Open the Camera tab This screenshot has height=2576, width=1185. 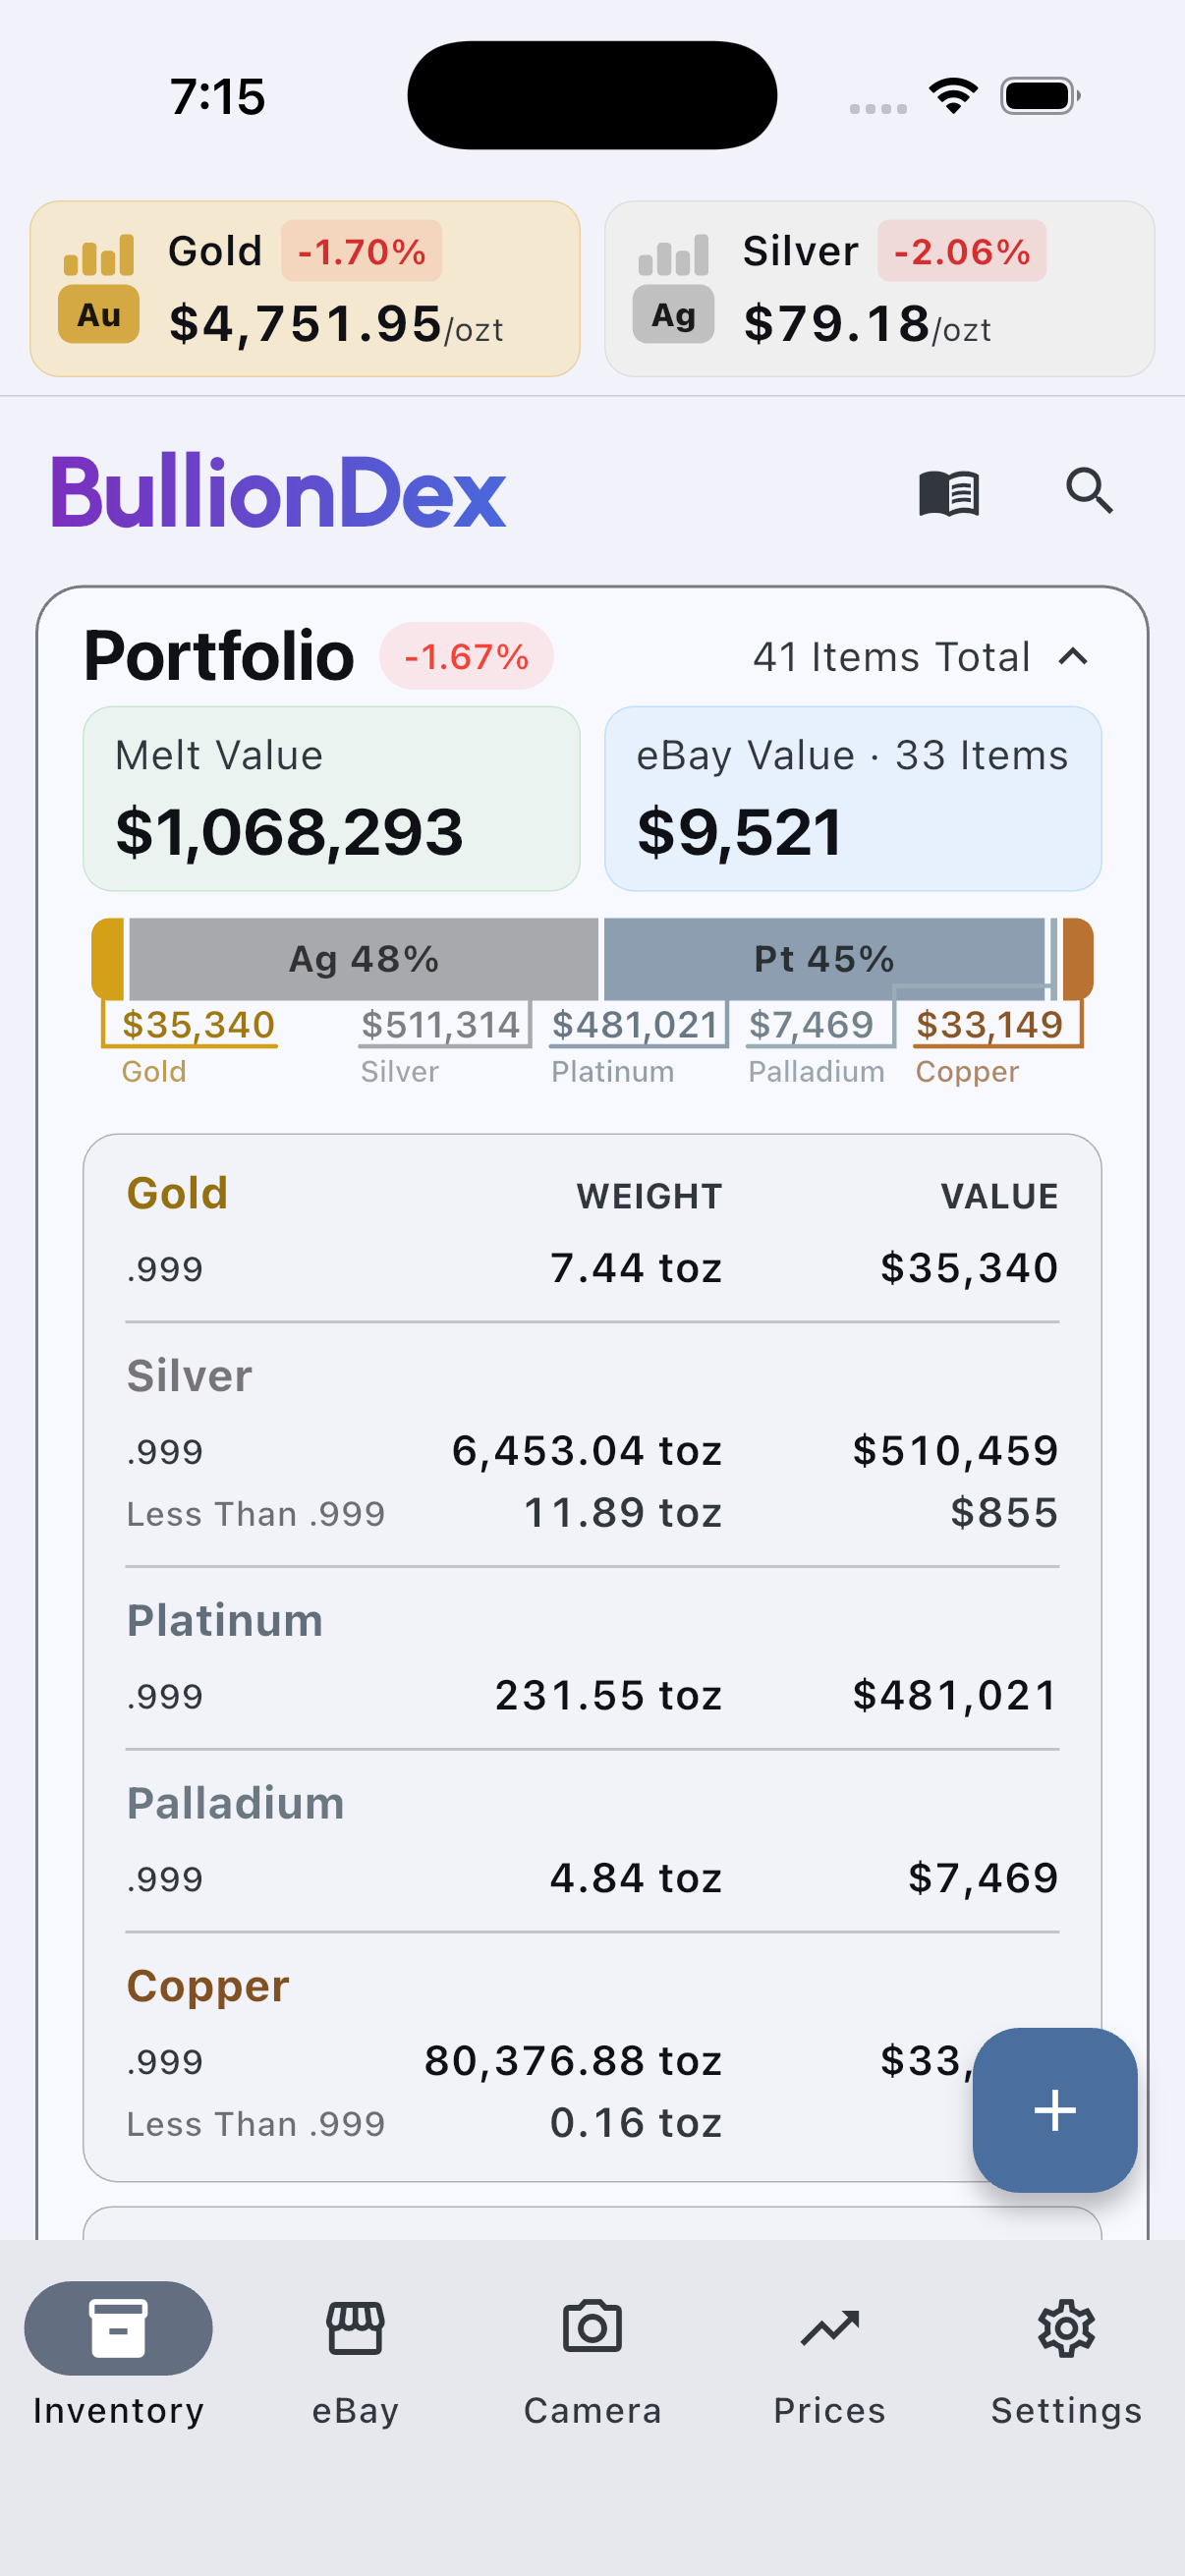592,2355
